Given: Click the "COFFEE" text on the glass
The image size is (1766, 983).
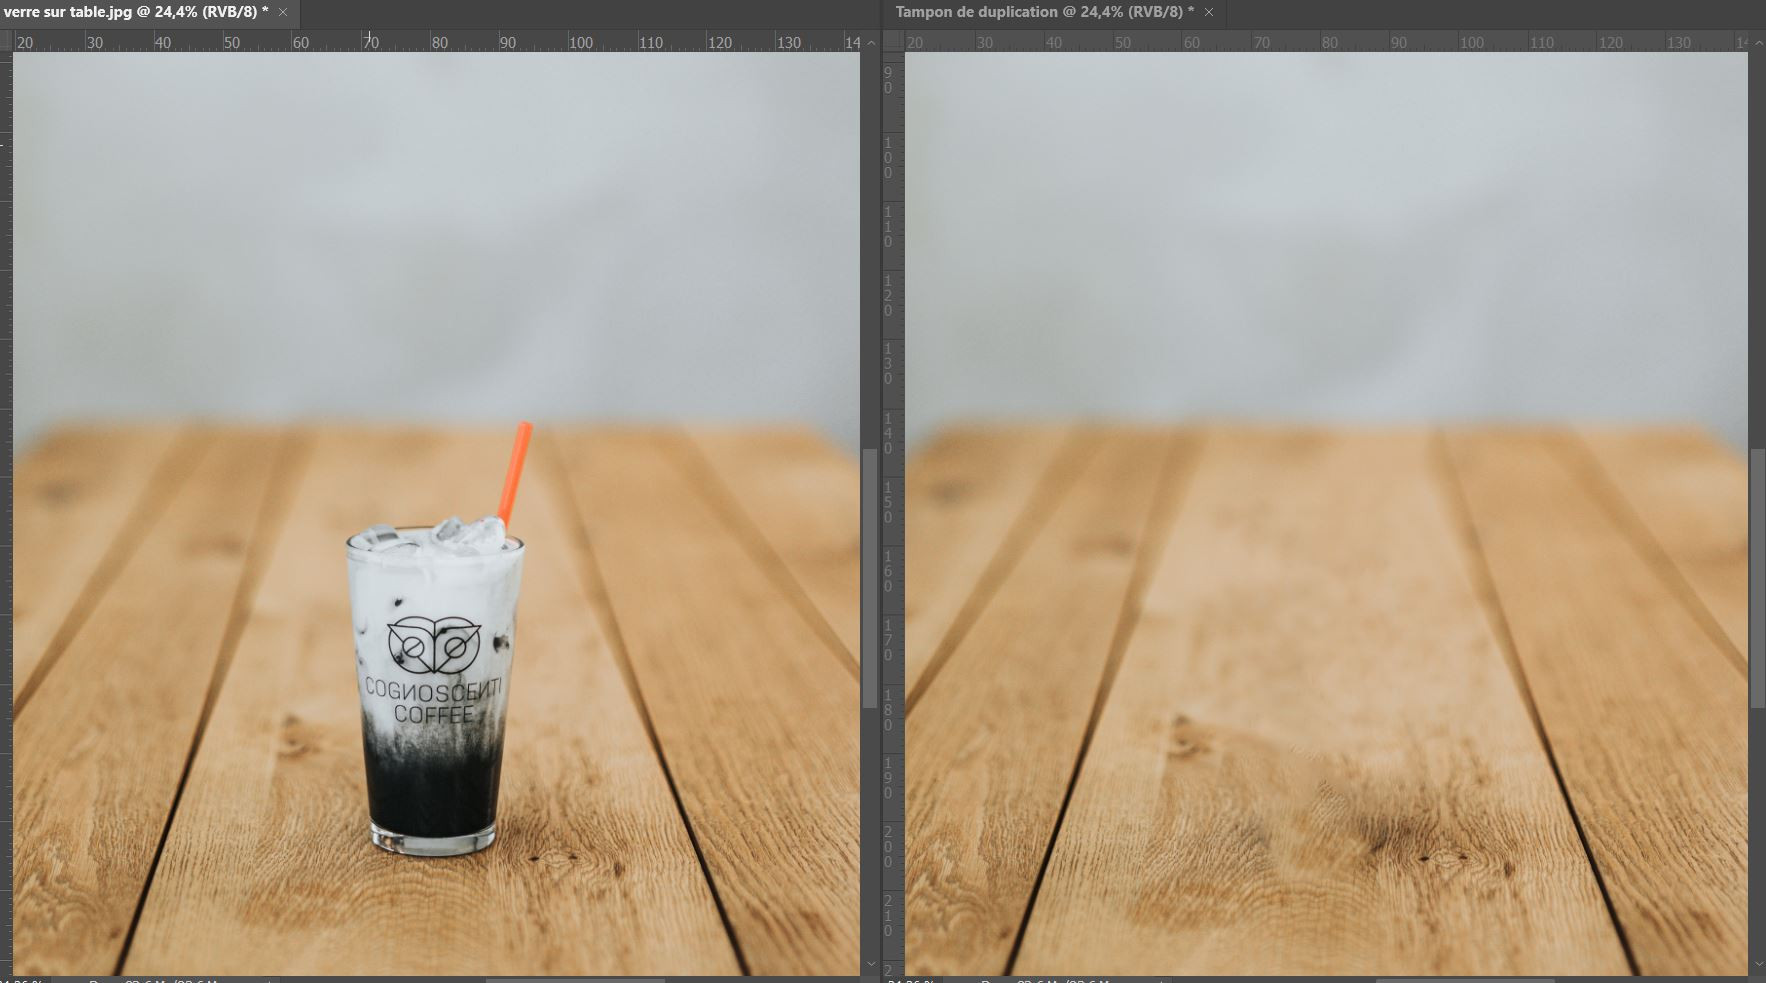Looking at the screenshot, I should pyautogui.click(x=433, y=714).
